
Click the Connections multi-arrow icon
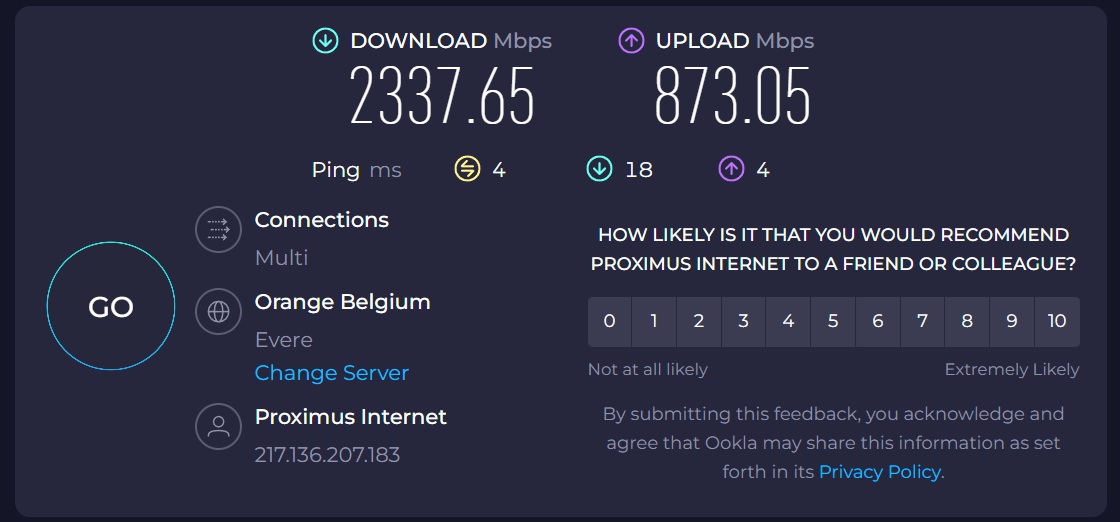[218, 229]
